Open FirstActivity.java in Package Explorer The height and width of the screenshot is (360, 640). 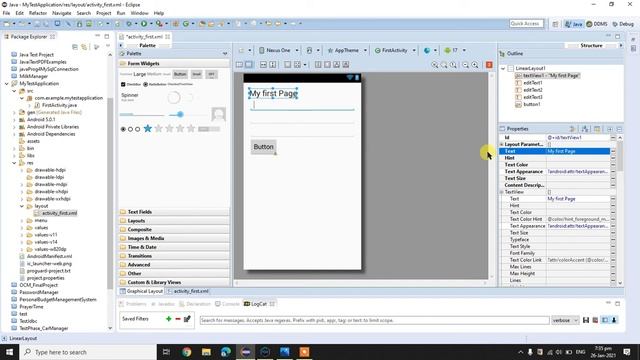coord(59,105)
